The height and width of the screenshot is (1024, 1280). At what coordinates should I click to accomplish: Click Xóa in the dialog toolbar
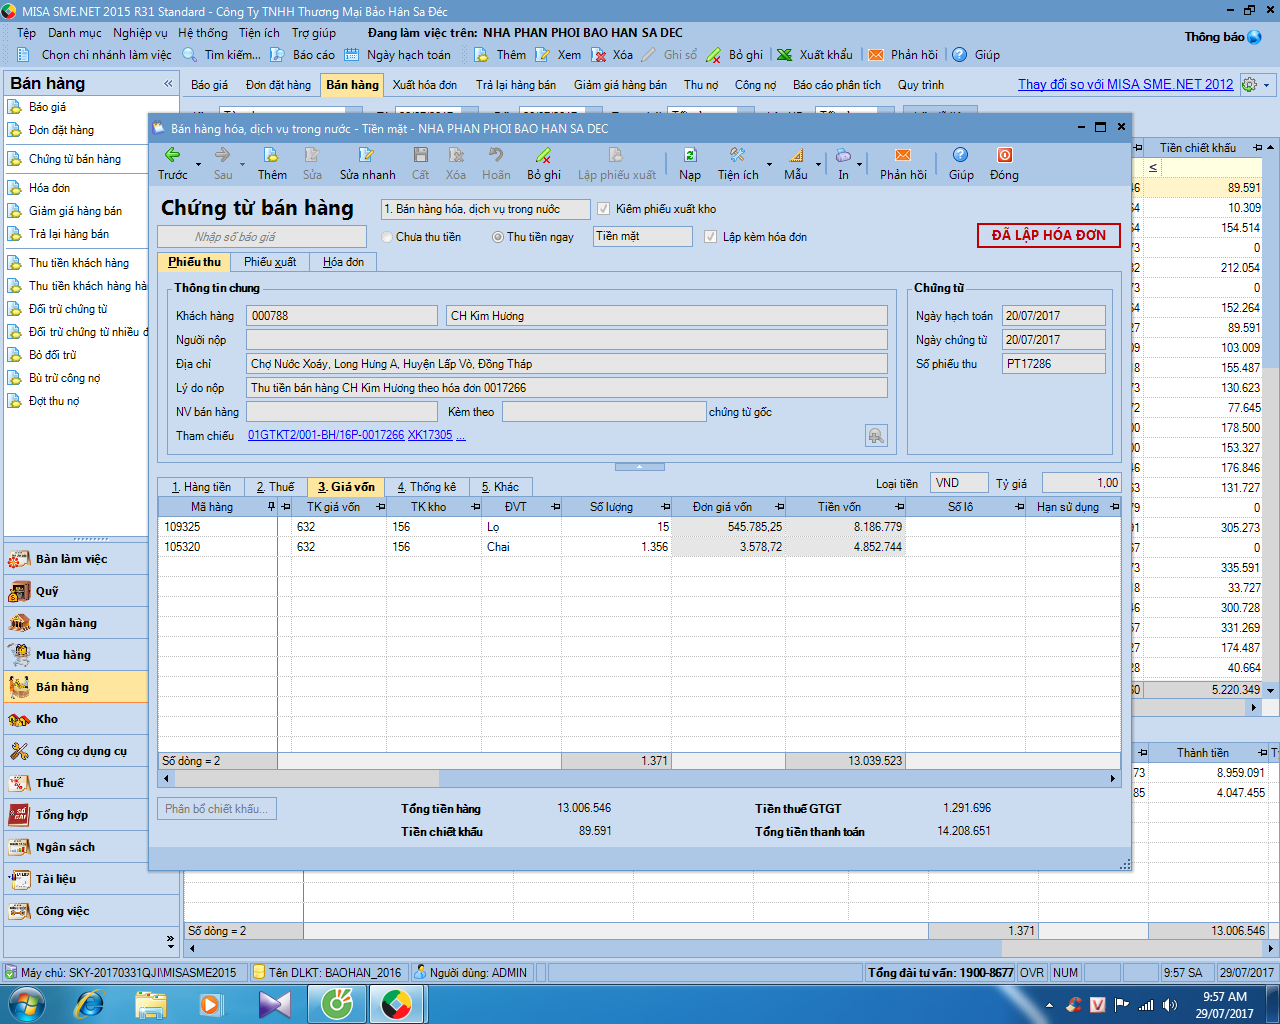coord(456,163)
